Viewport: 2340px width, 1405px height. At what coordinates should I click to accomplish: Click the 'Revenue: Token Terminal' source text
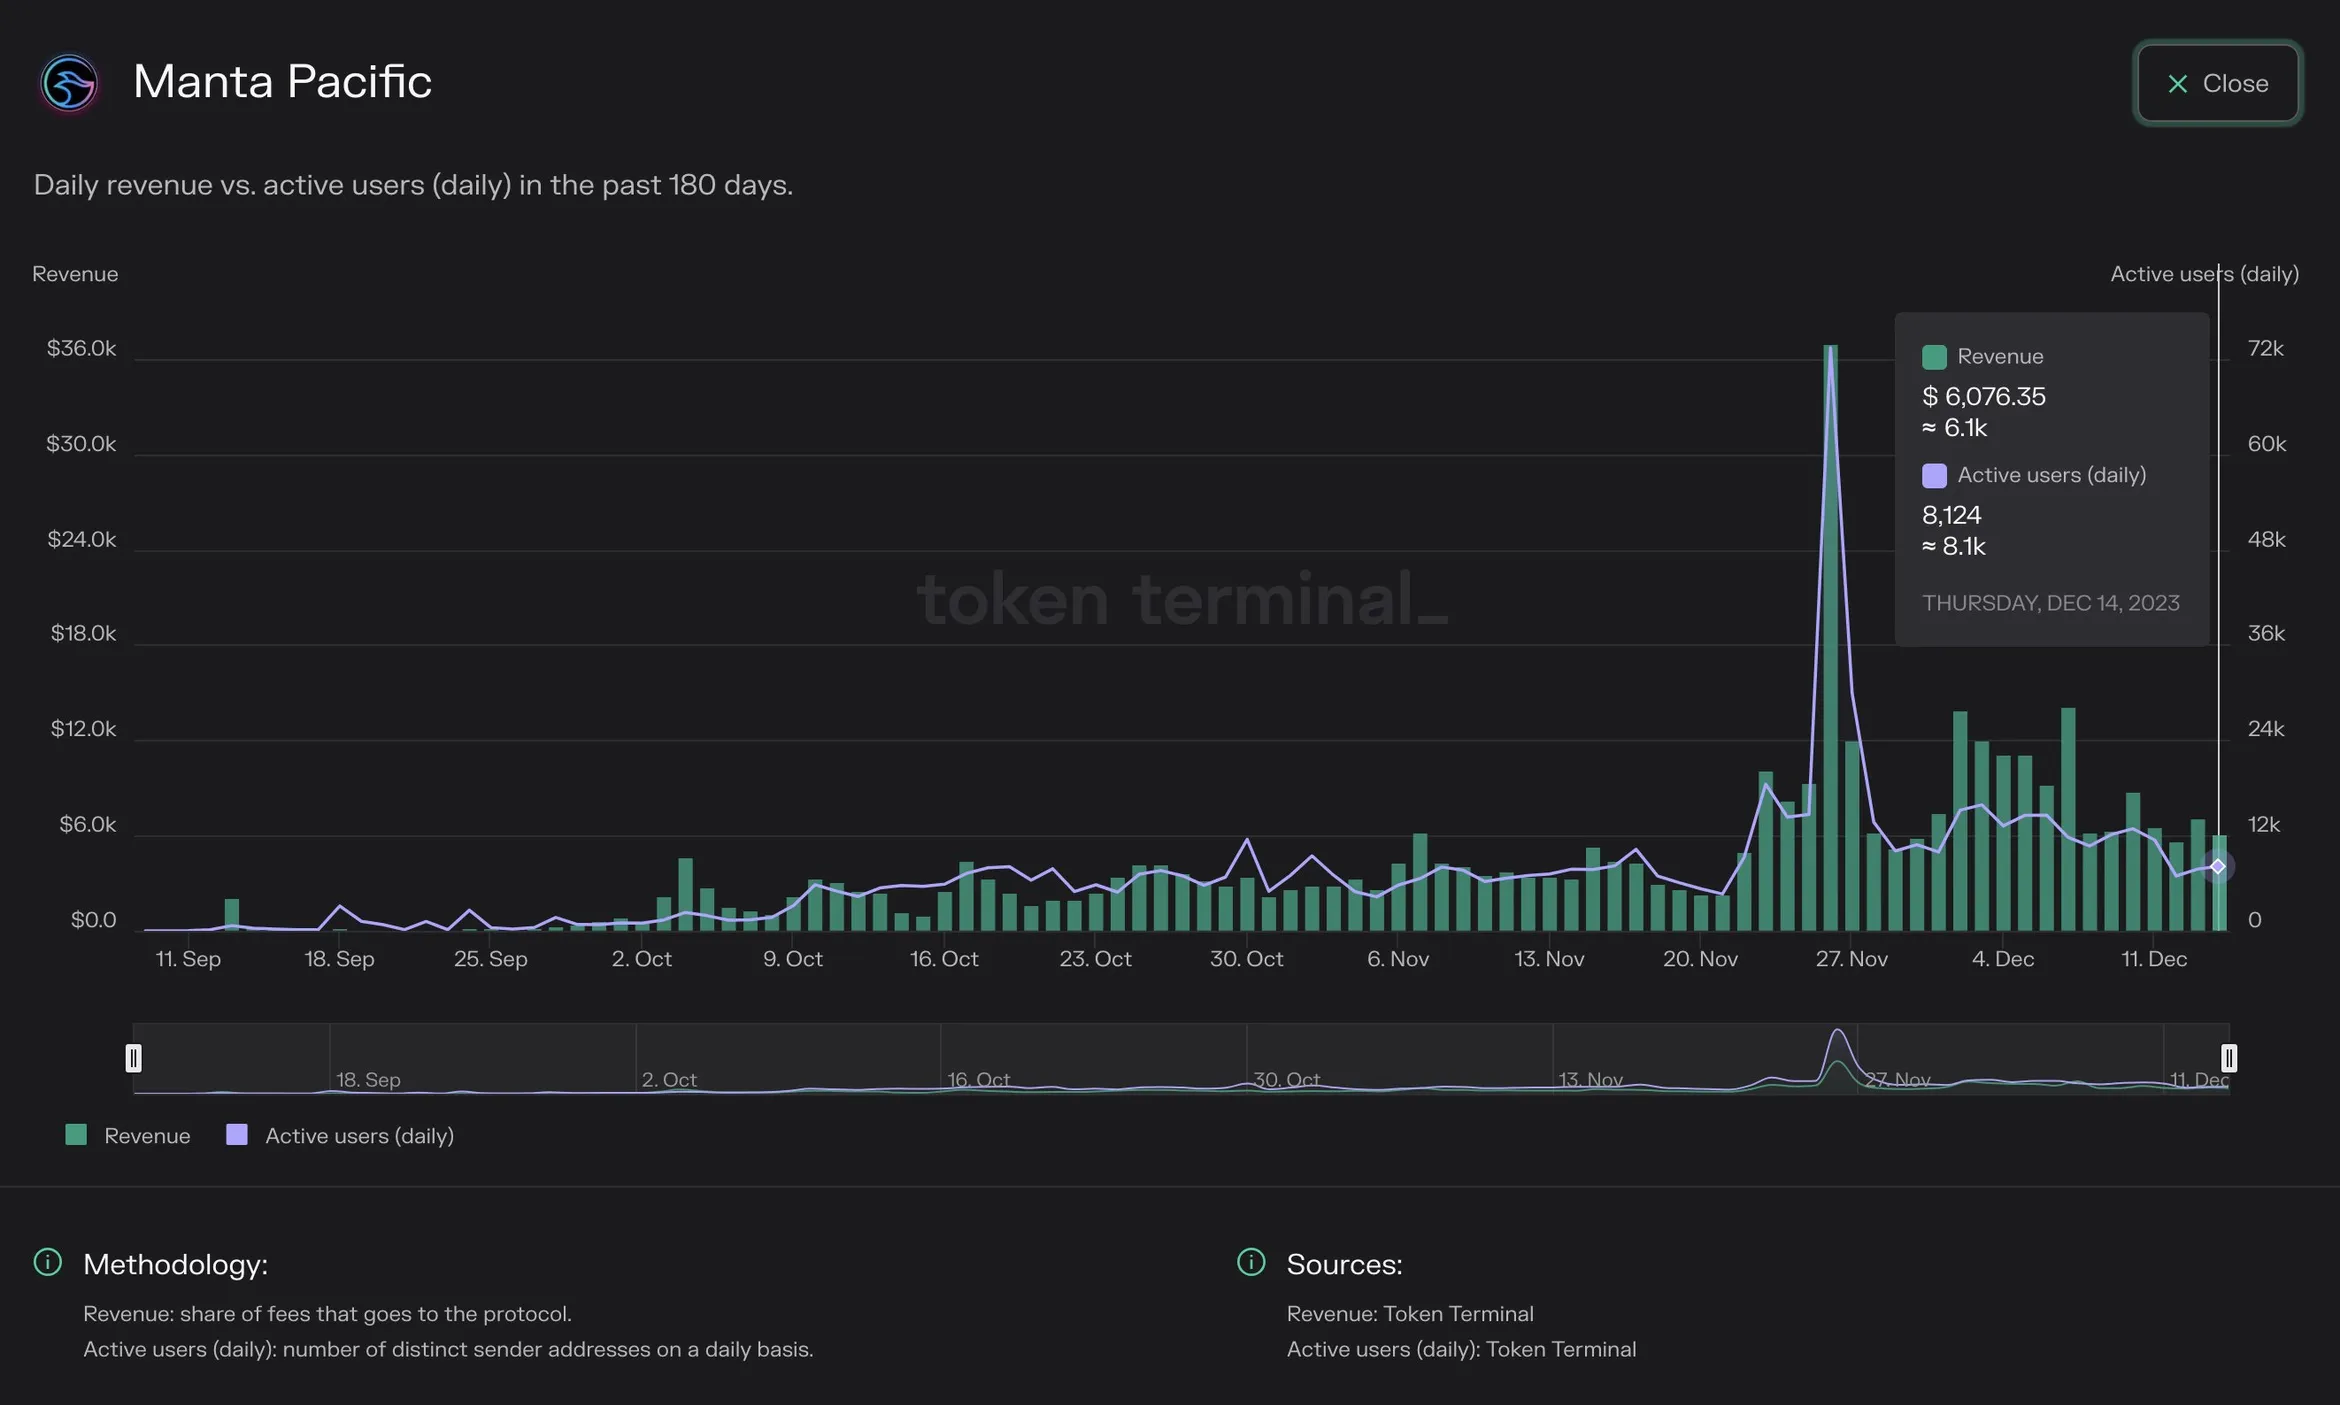click(x=1410, y=1314)
